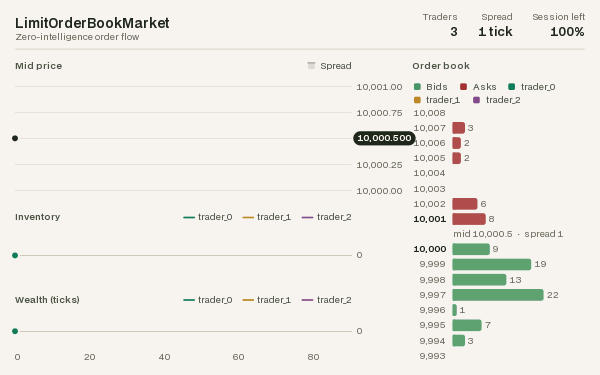This screenshot has height=375, width=600.
Task: Click the x-axis tick label 60
Action: (238, 357)
